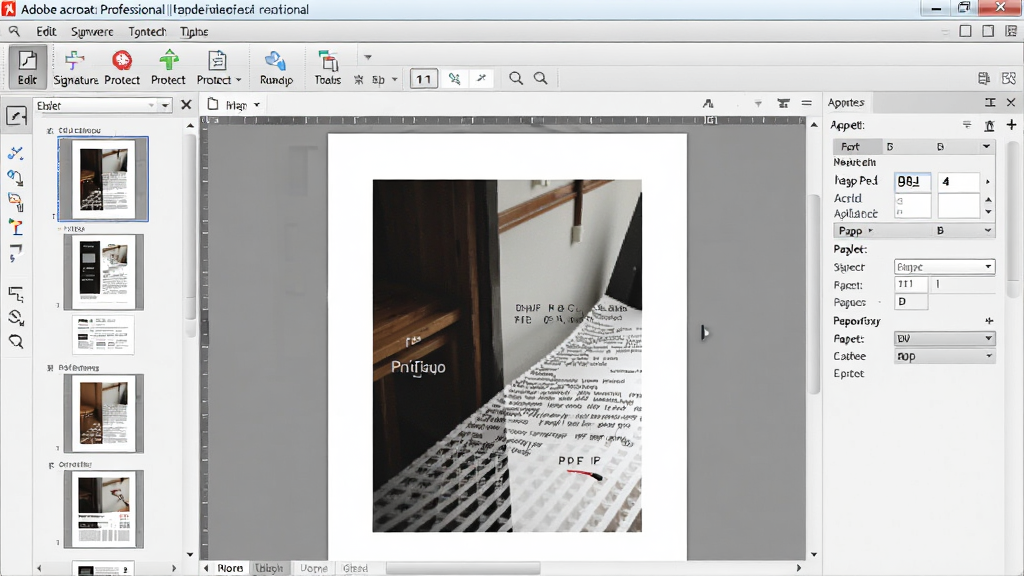
Task: Open the friap page dropdown above the document
Action: 234,104
